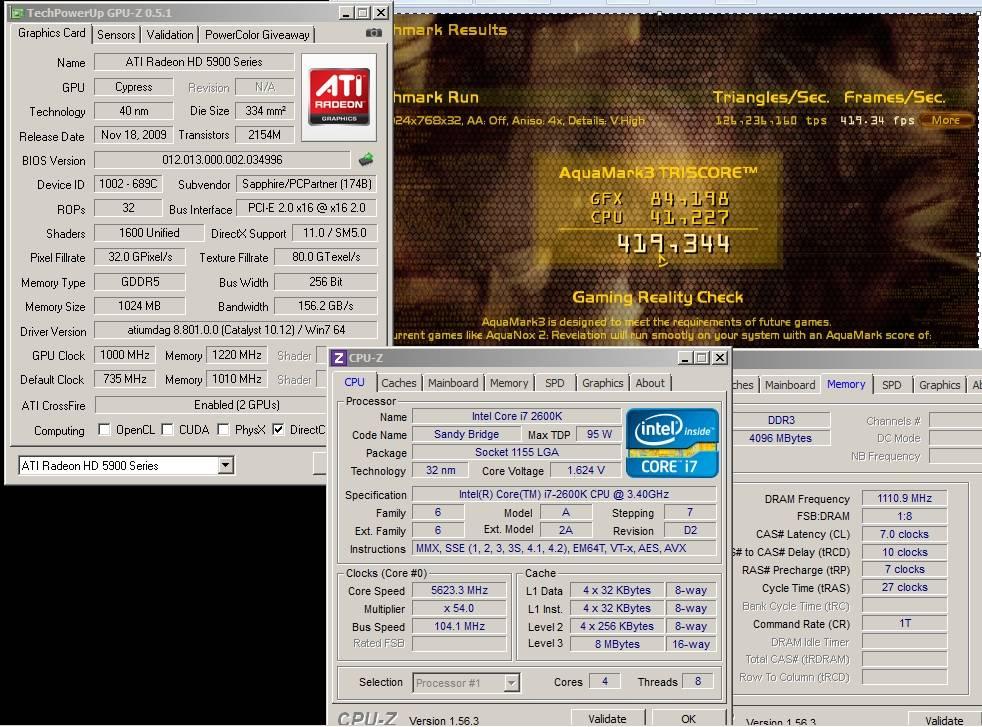Click the Intel Core i7 logo
This screenshot has width=982, height=727.
coord(672,443)
